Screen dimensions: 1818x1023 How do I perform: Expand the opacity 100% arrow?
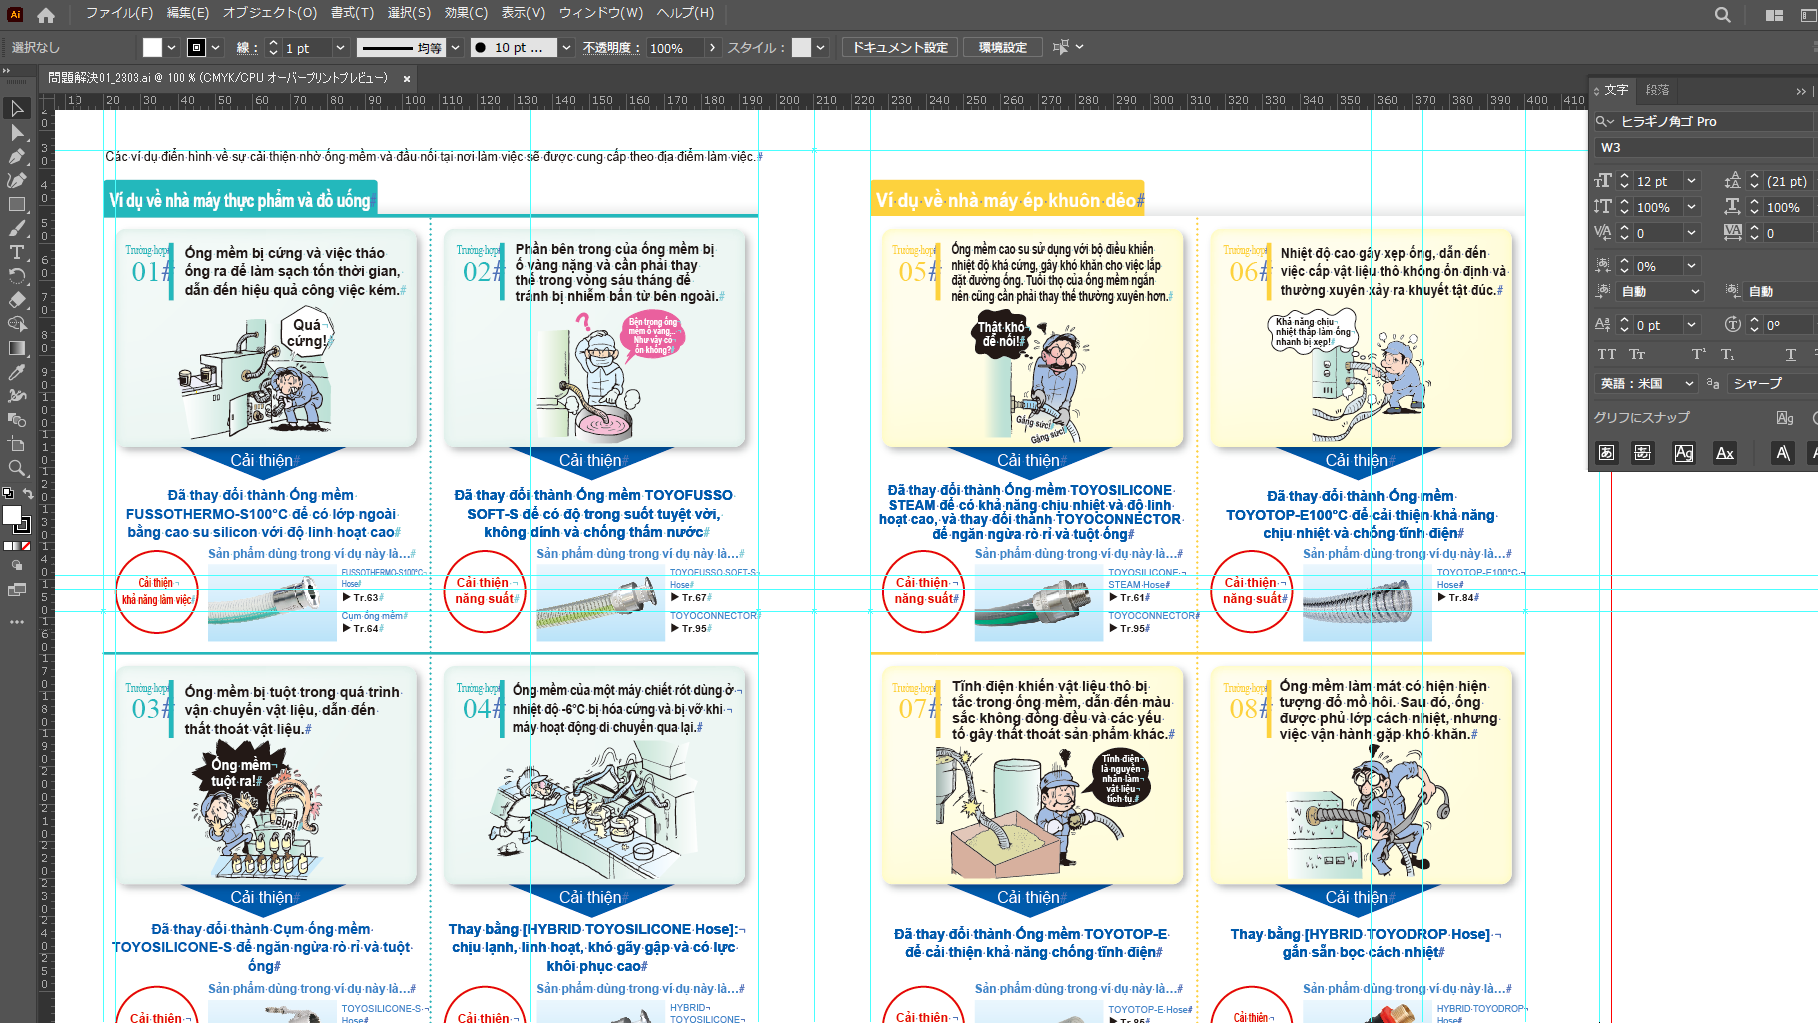point(711,47)
